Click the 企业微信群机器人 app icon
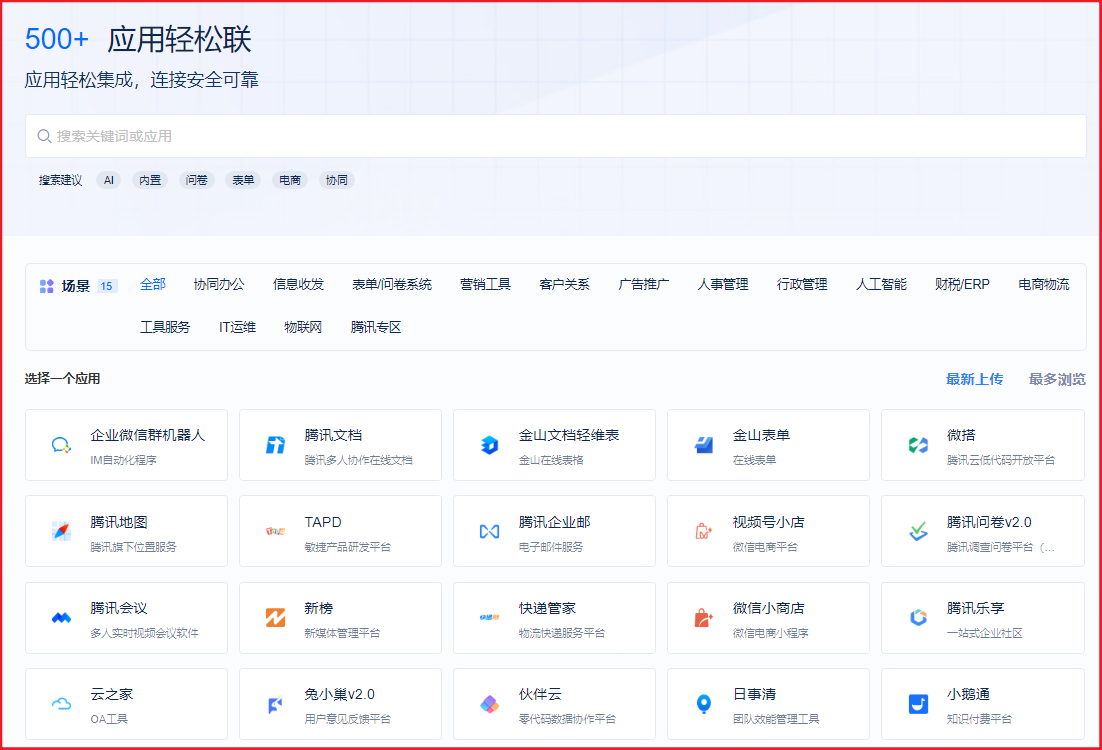The image size is (1102, 750). (61, 445)
